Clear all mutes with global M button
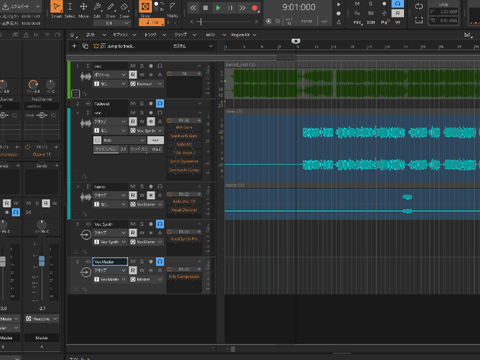The width and height of the screenshot is (480, 360). coord(357,4)
